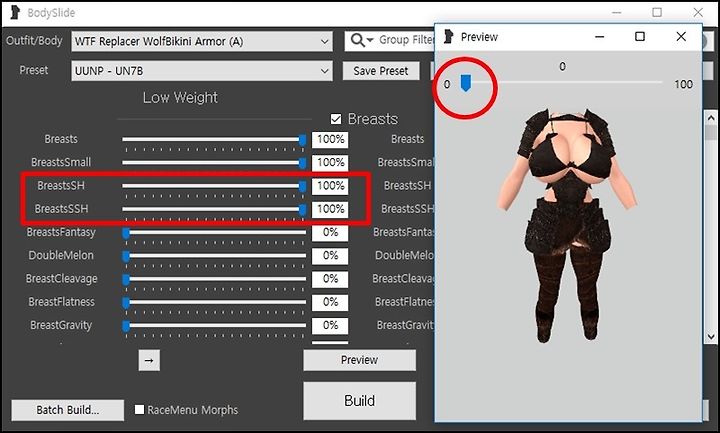720x433 pixels.
Task: Click the Batch Build... button
Action: click(x=68, y=410)
